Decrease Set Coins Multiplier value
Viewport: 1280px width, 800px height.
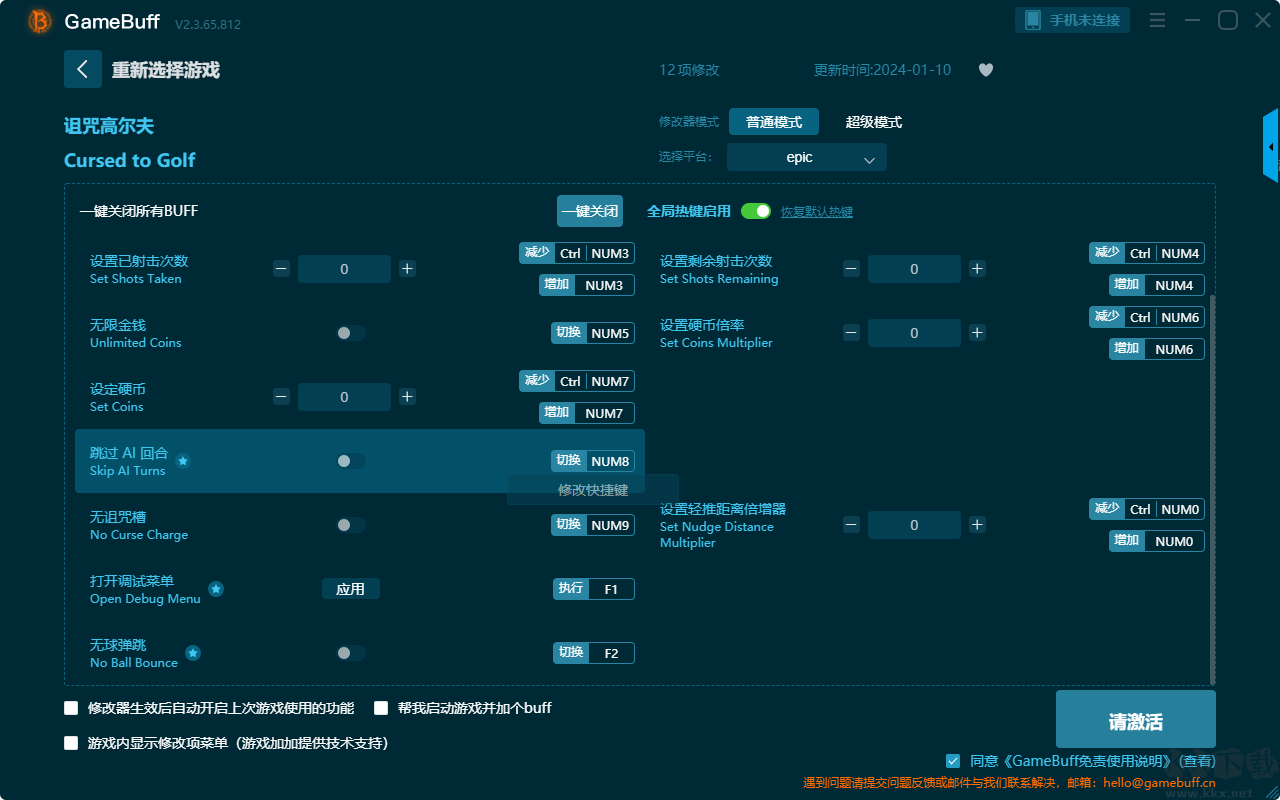(x=851, y=333)
